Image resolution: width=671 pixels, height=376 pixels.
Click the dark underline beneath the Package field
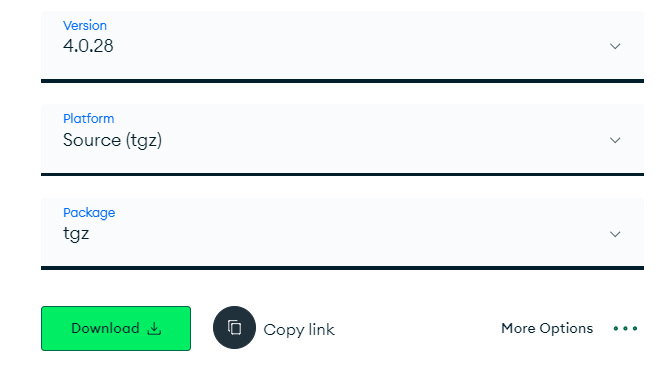coord(342,268)
